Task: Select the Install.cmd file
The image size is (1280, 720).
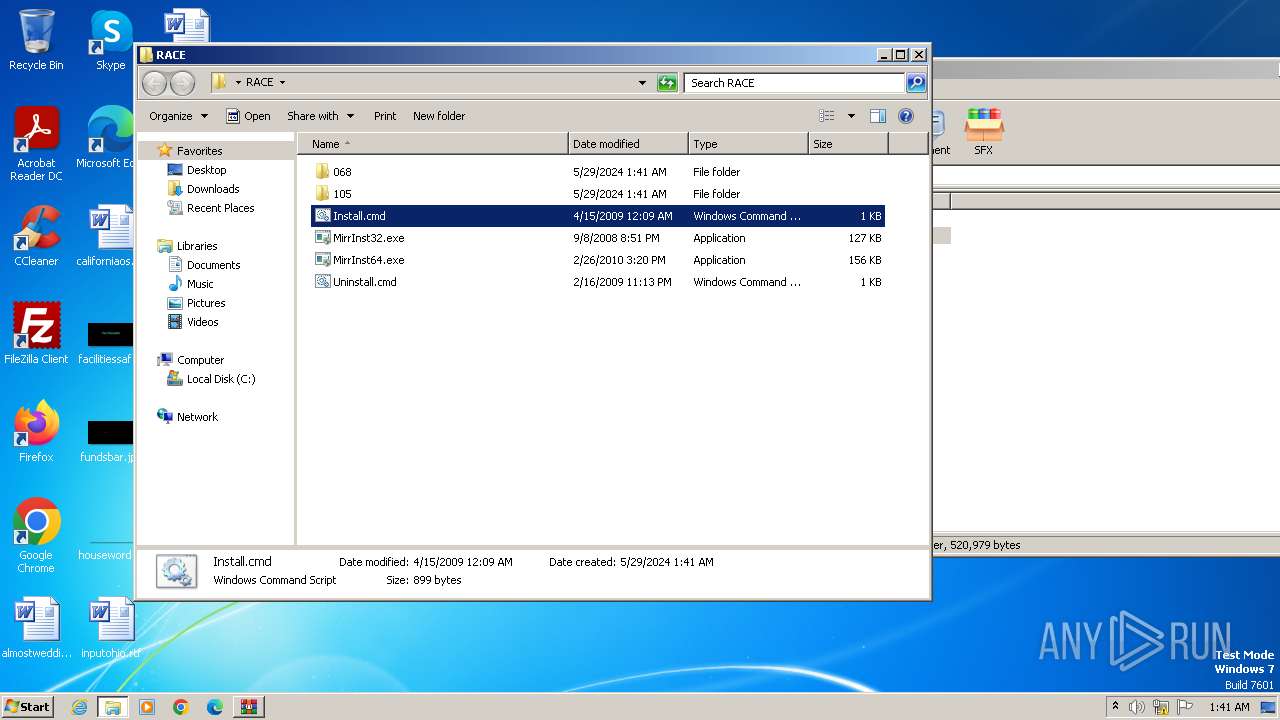Action: [x=597, y=216]
